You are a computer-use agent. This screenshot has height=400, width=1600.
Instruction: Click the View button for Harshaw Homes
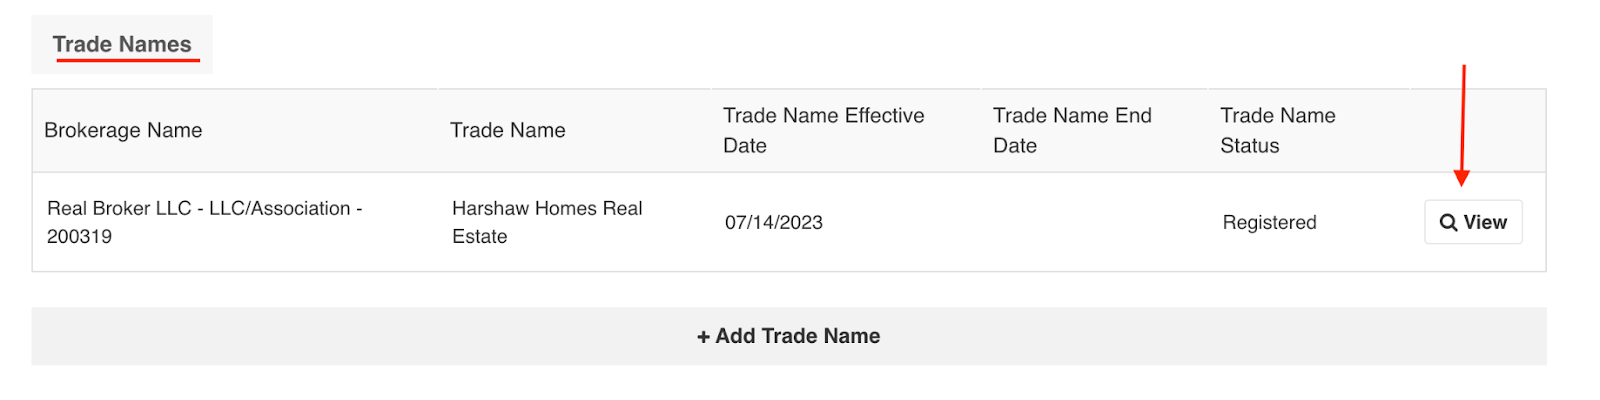click(x=1473, y=222)
